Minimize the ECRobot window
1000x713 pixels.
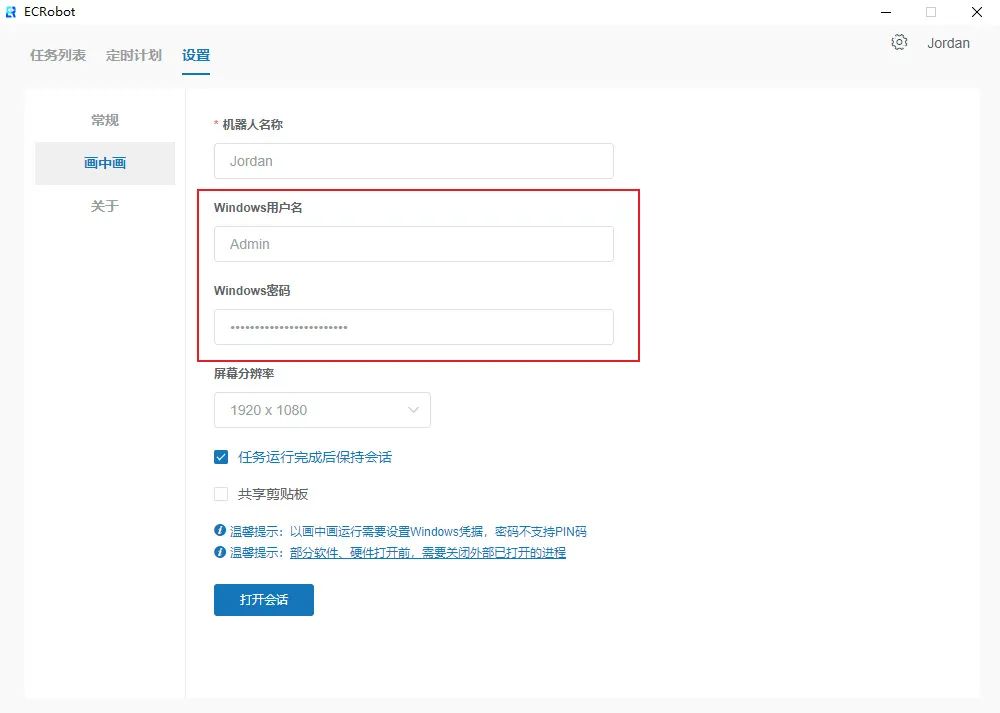[886, 12]
